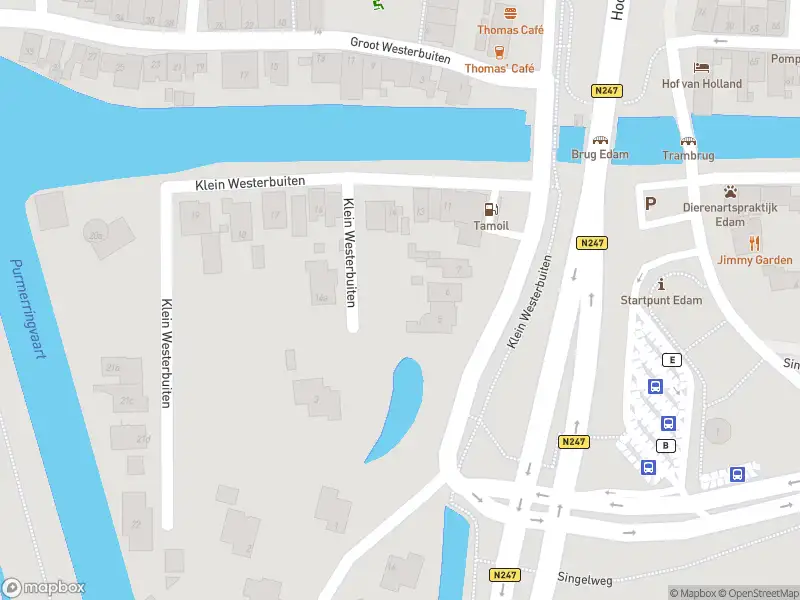The image size is (800, 600).
Task: Select the bus stop icon beside platform E
Action: 656,386
